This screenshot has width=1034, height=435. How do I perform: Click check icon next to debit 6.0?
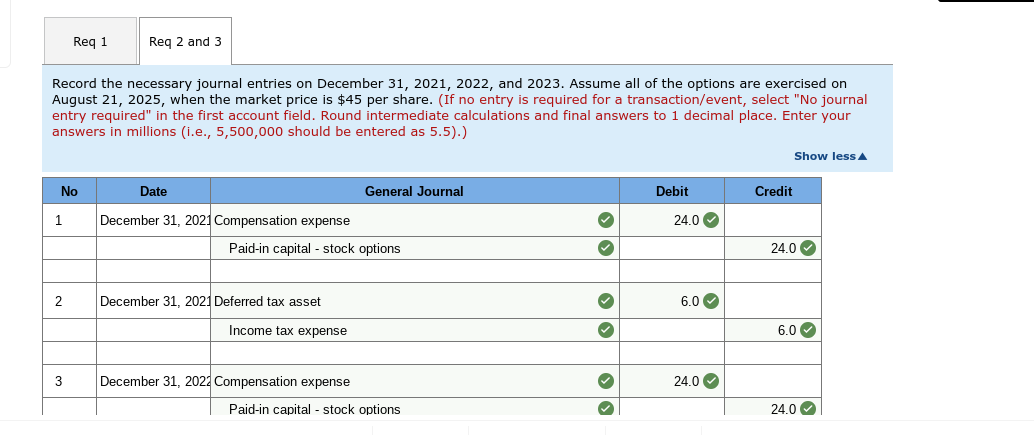[711, 301]
